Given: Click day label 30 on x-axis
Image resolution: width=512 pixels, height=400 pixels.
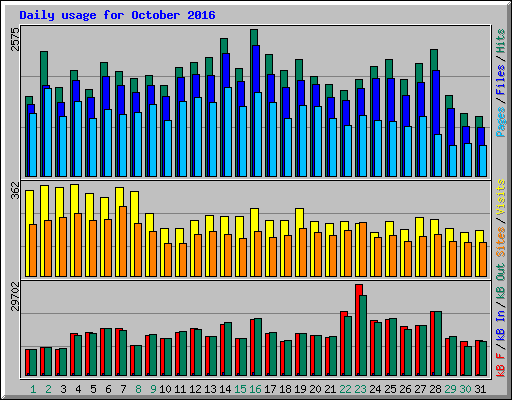Looking at the screenshot, I should 465,389.
